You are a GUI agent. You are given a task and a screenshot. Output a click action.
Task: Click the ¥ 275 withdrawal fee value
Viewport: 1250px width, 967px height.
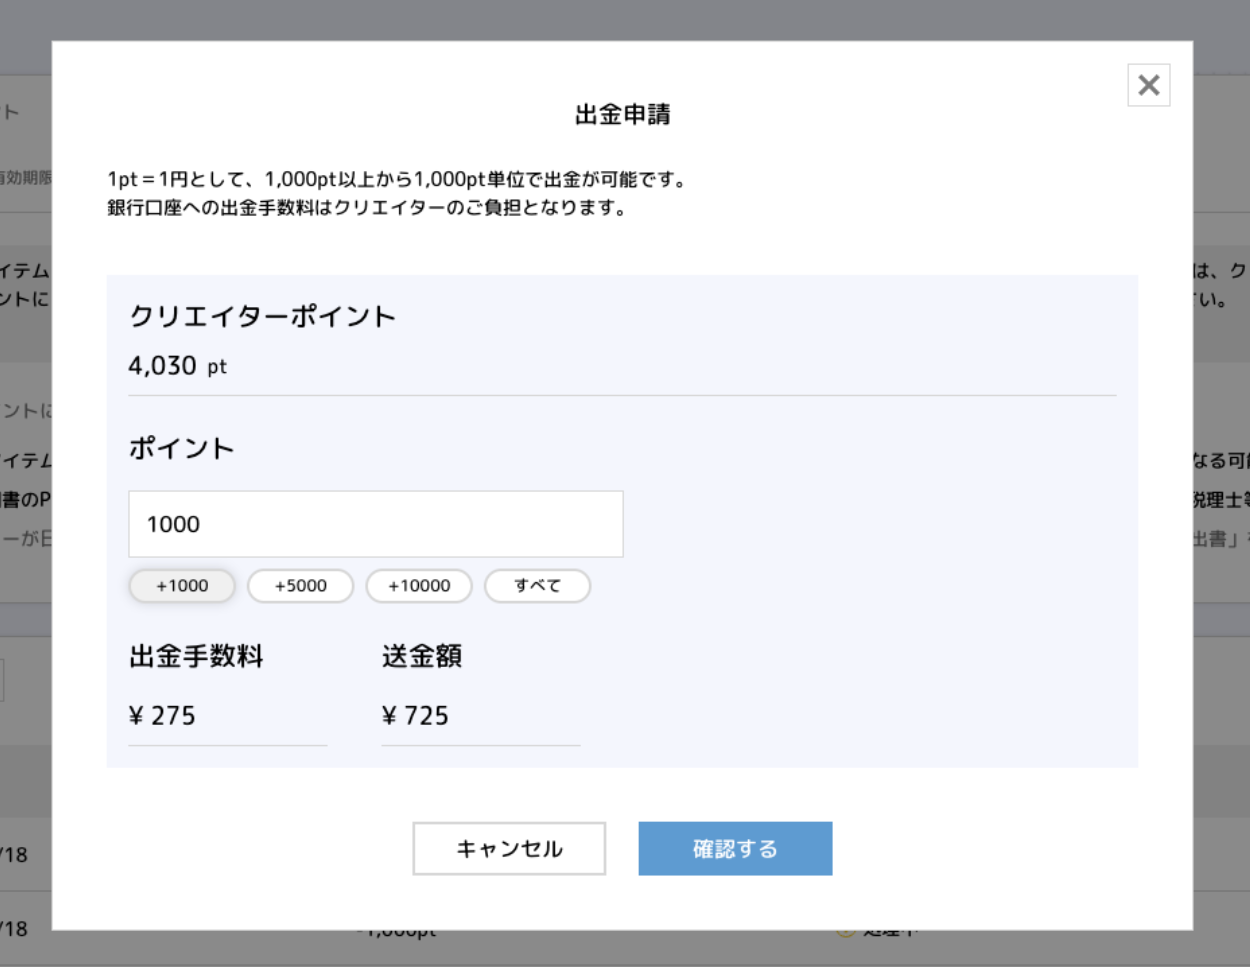click(162, 716)
